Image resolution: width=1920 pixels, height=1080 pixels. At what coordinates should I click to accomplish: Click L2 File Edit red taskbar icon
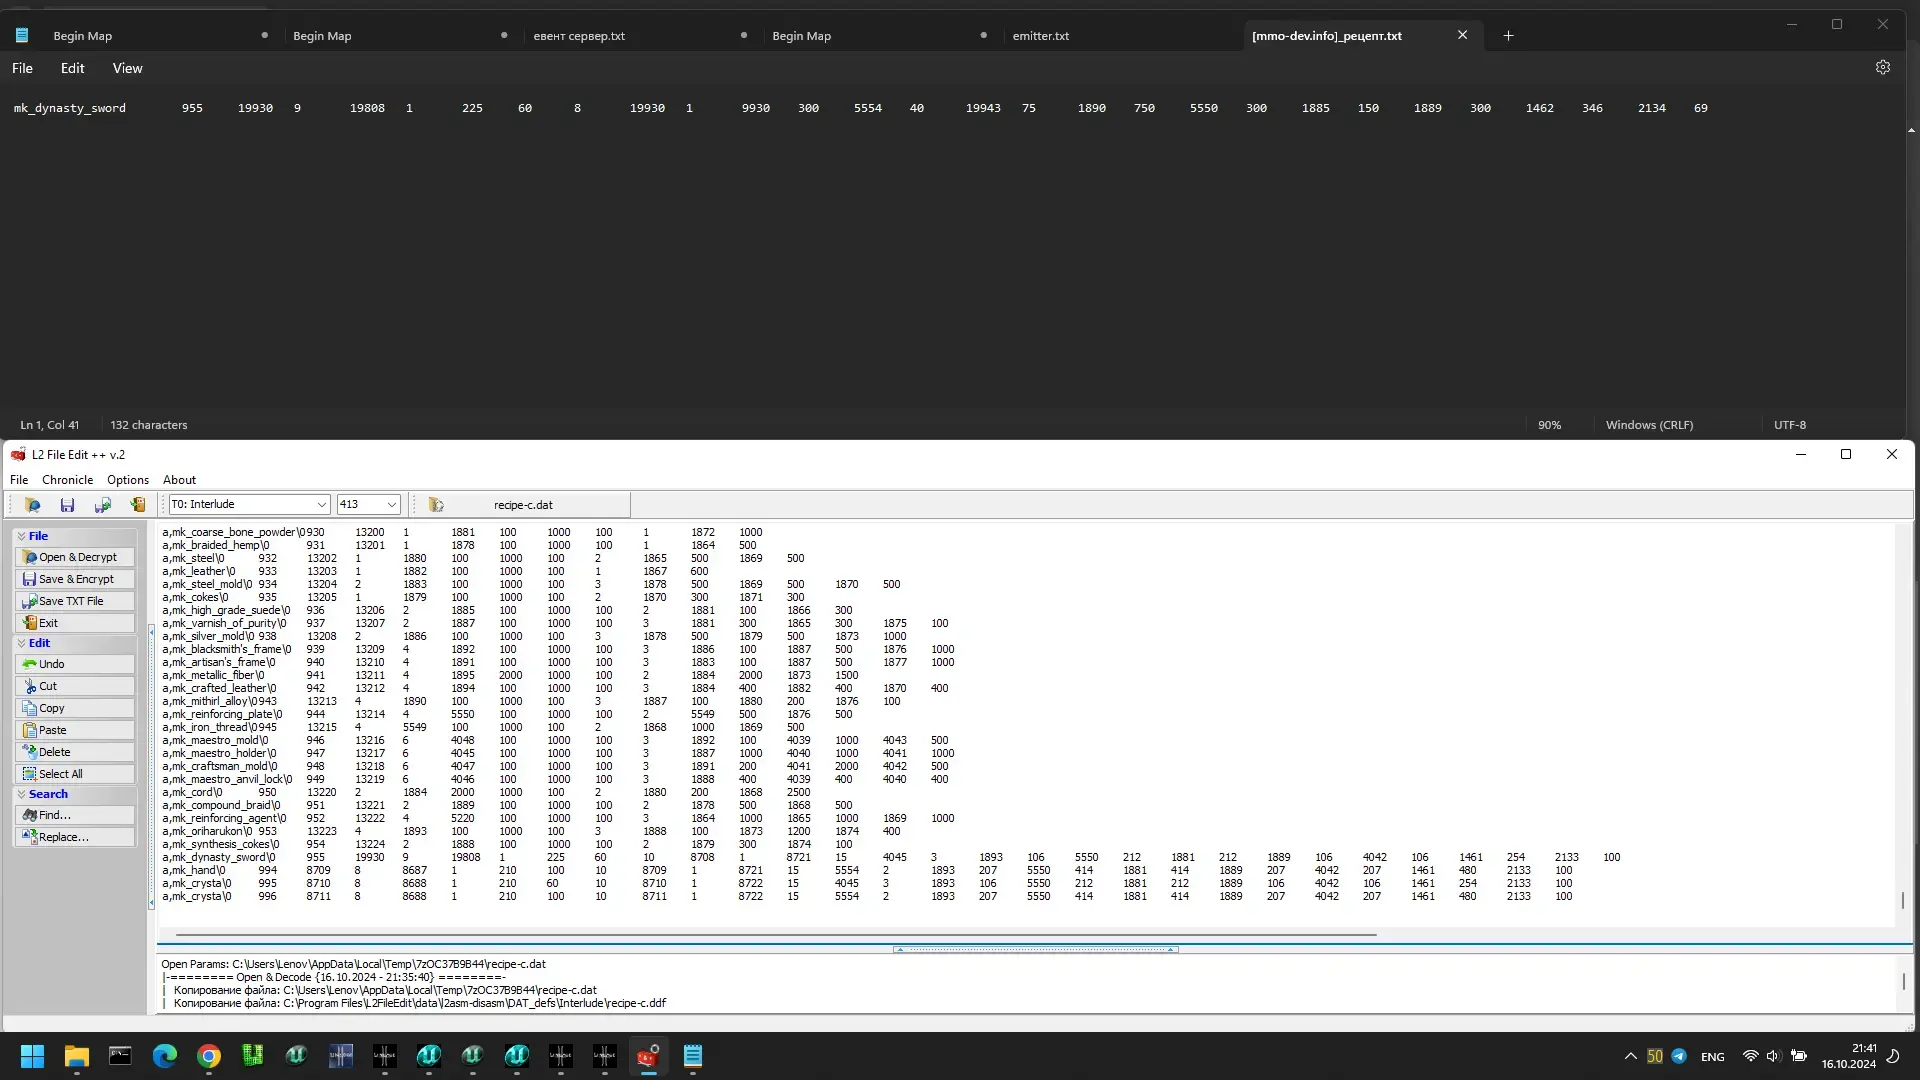click(x=648, y=1056)
